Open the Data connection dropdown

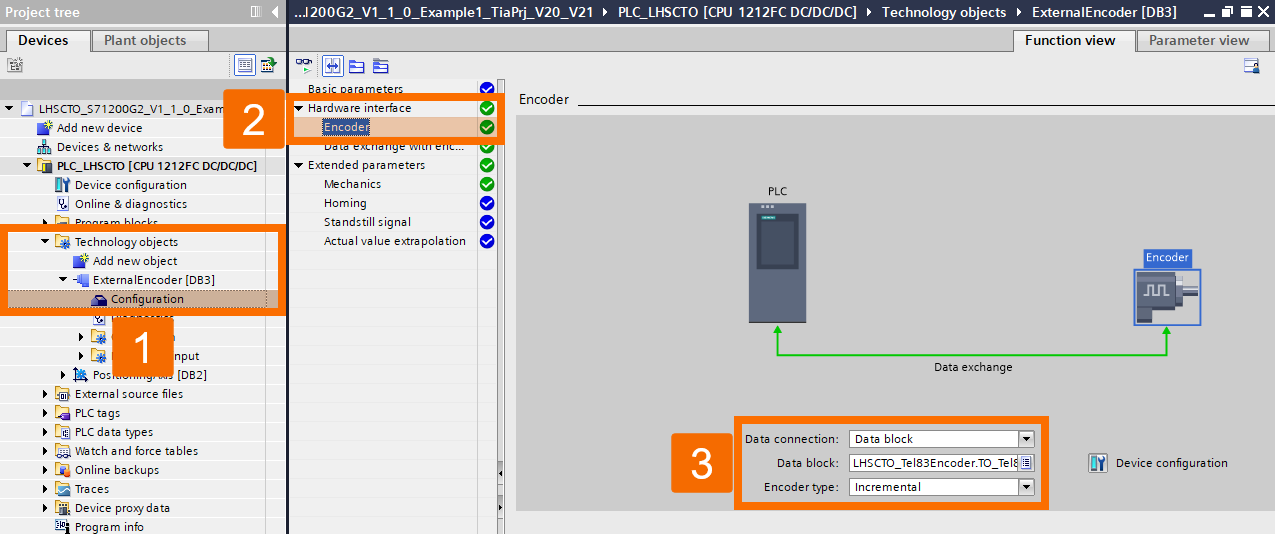[1026, 439]
